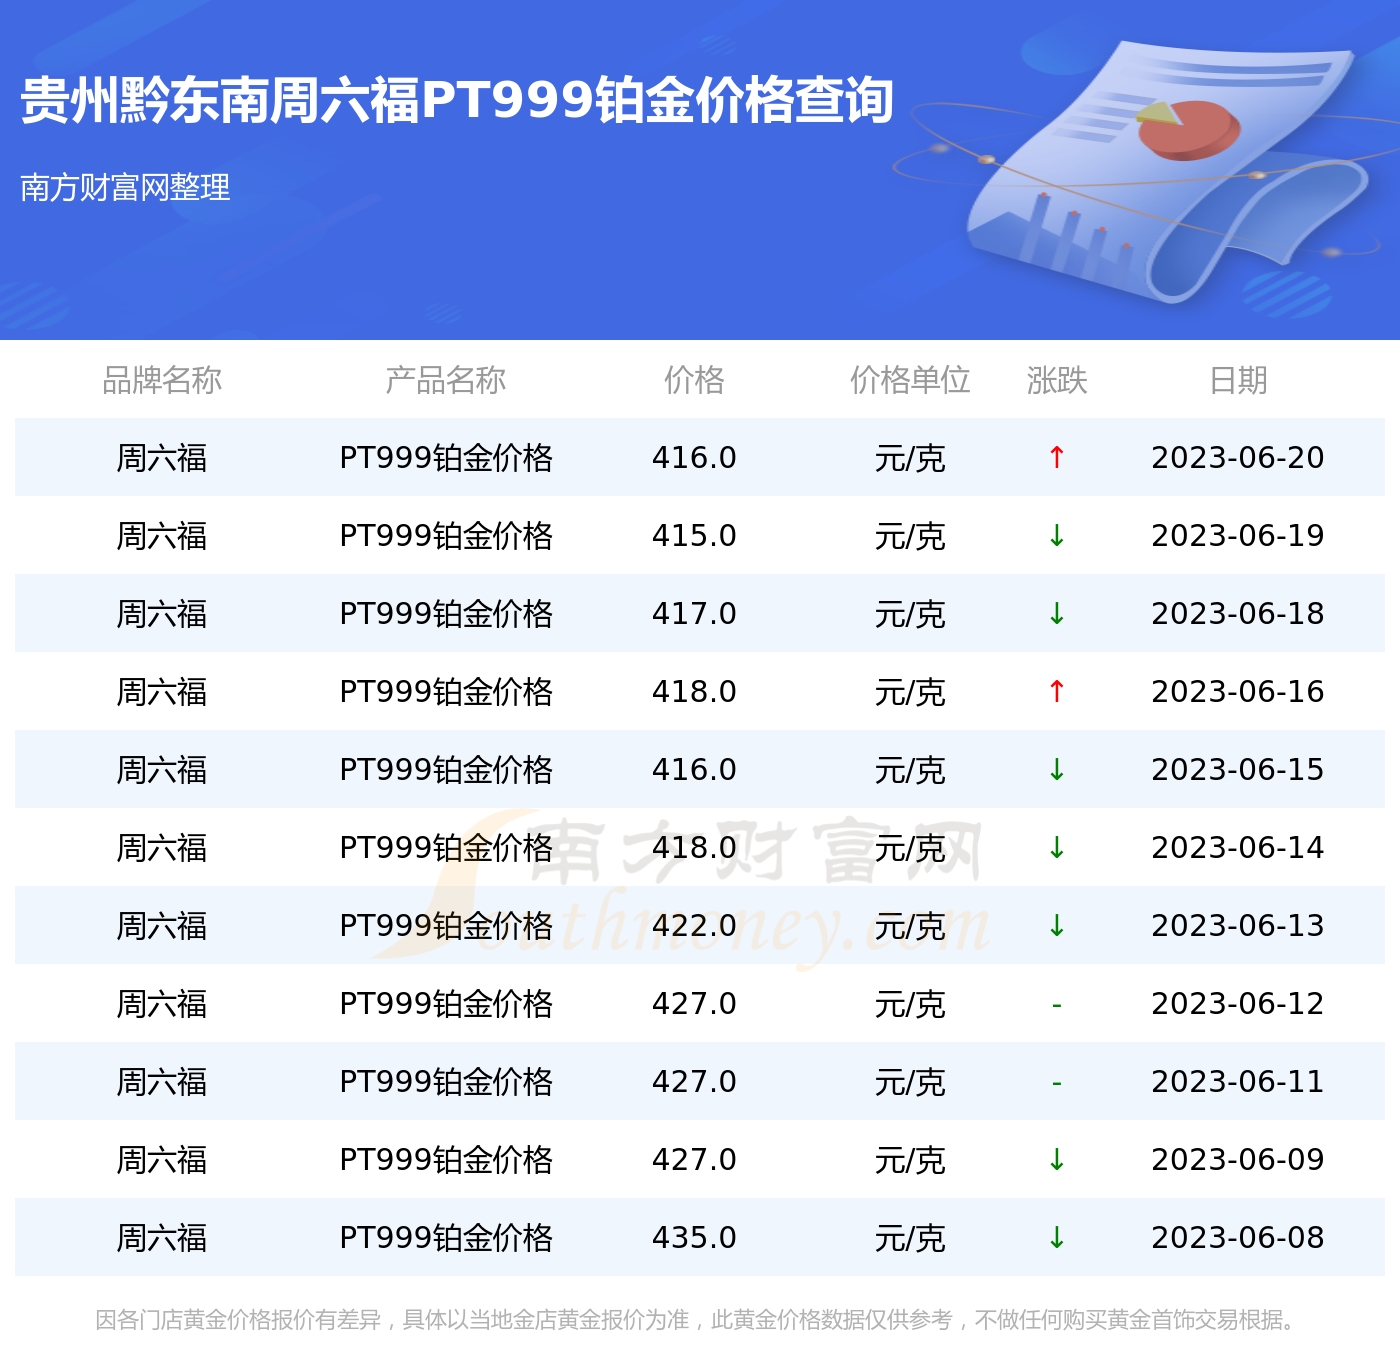Click the green down arrow for 2023-06-13
The height and width of the screenshot is (1363, 1400).
coord(1056,925)
